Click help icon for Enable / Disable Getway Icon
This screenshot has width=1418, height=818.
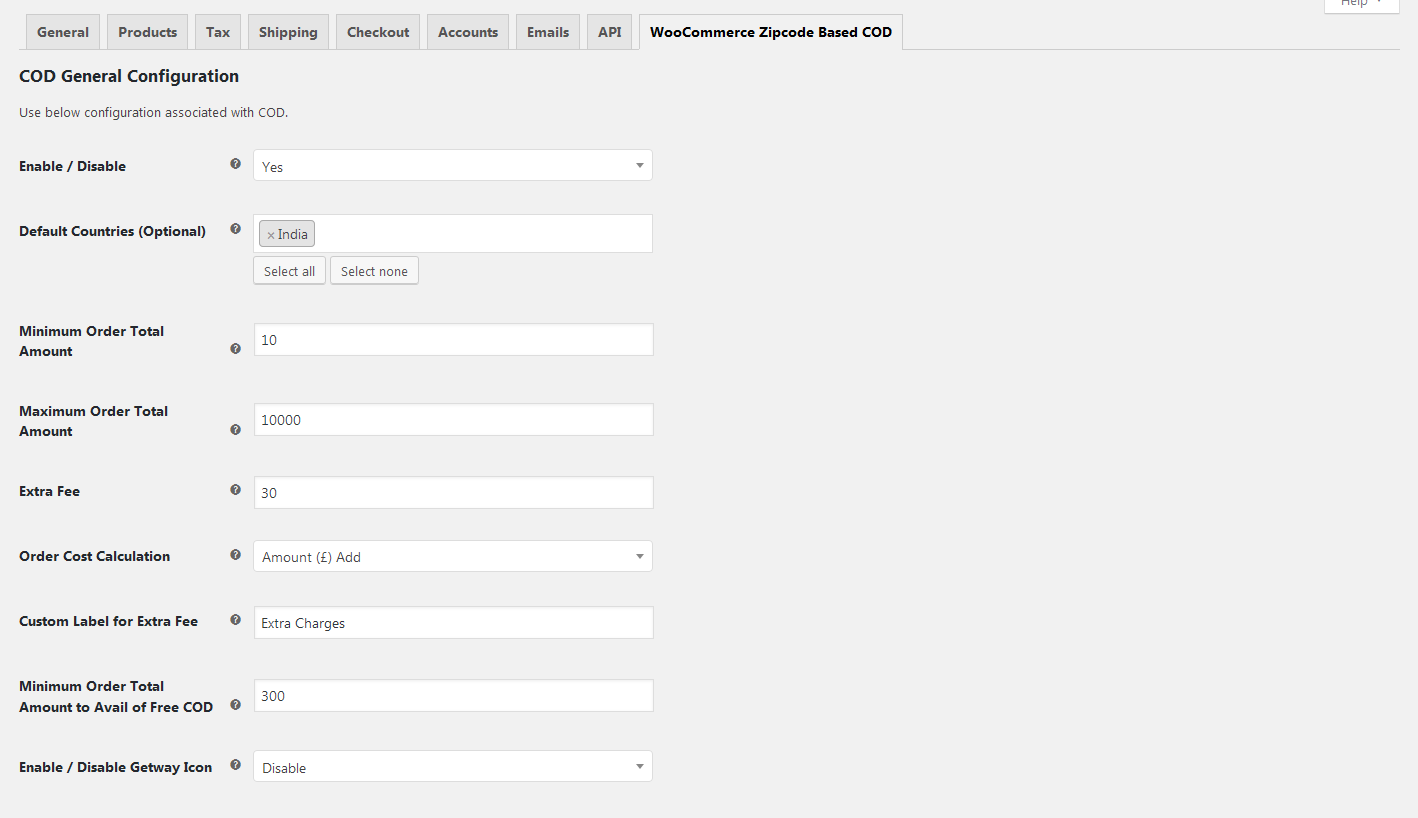[x=236, y=765]
